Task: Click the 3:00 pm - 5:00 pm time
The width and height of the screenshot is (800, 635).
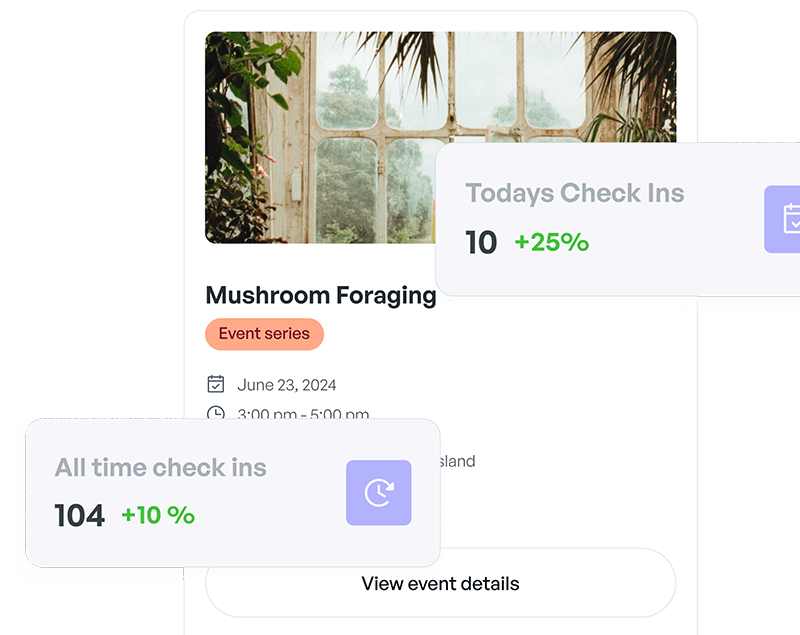Action: pyautogui.click(x=303, y=413)
